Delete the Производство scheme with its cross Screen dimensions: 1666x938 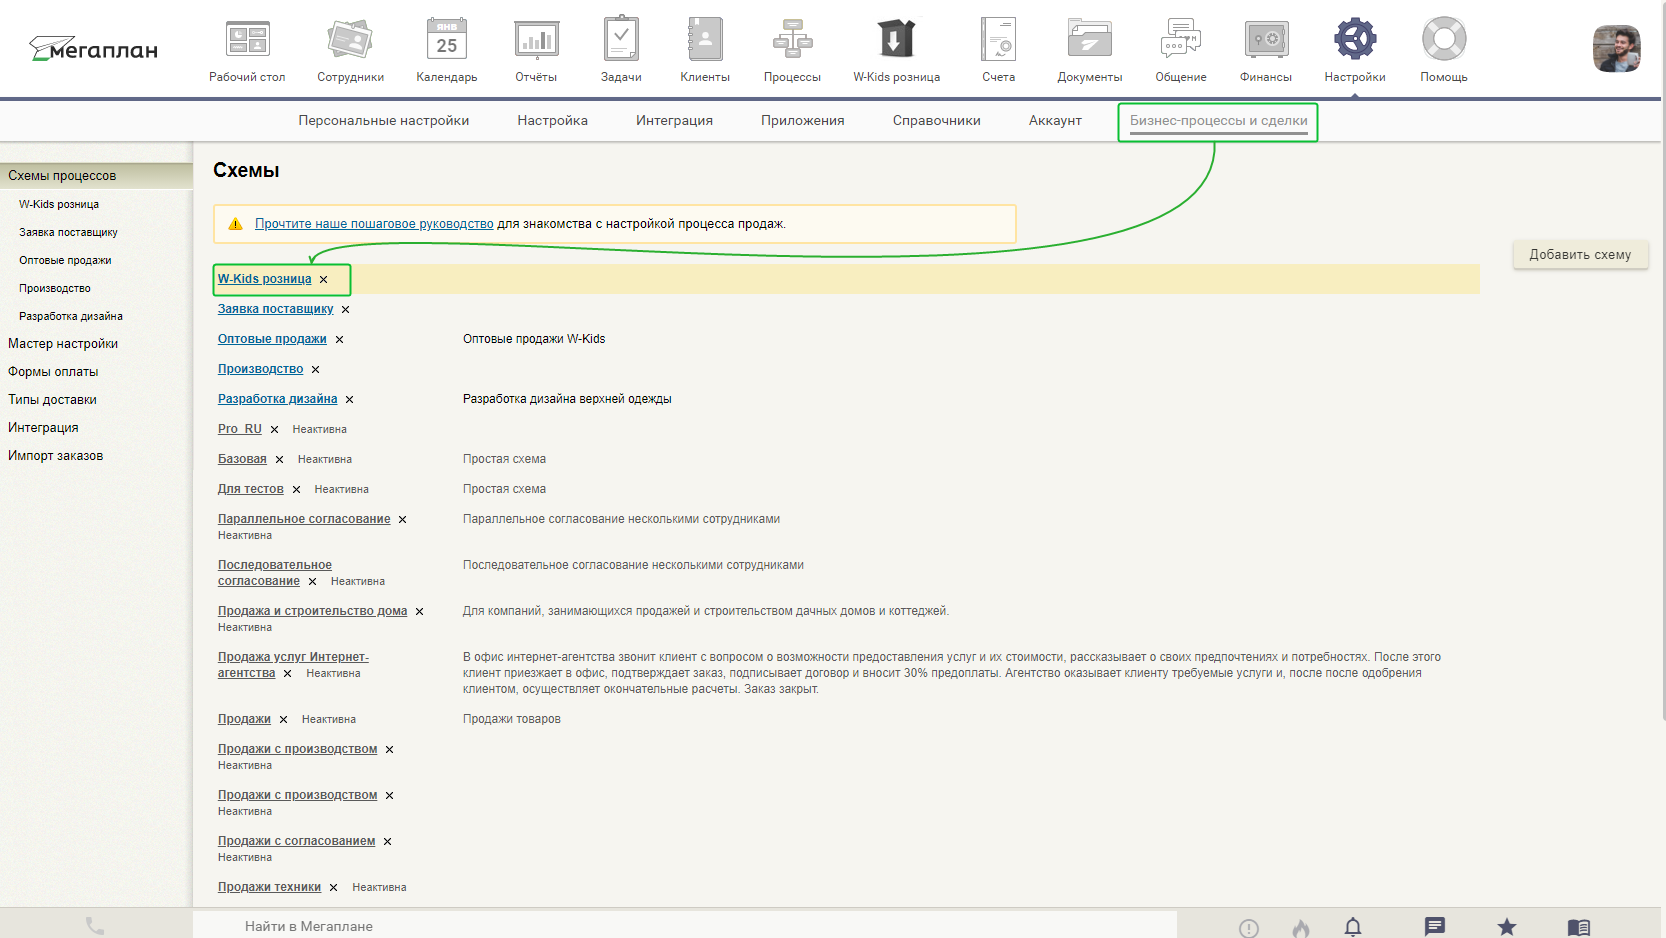[316, 370]
